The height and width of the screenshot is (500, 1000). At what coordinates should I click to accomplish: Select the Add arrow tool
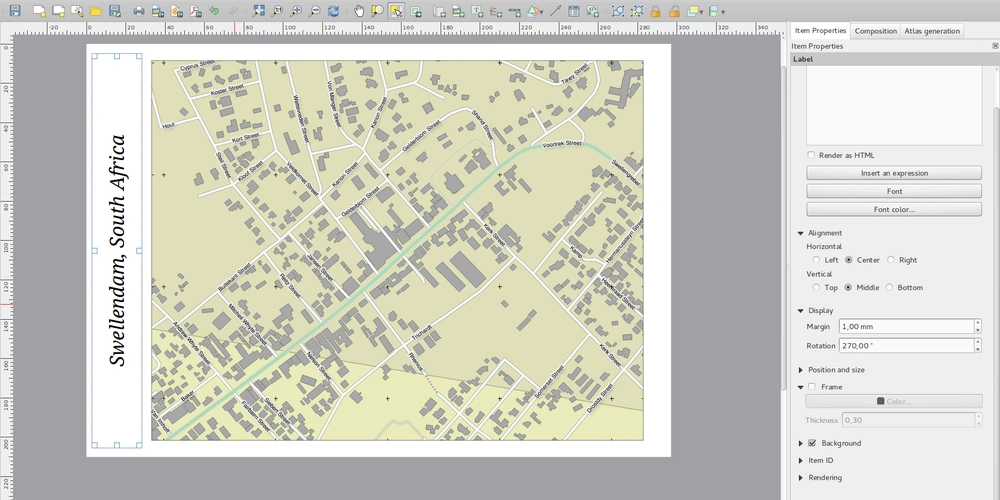click(555, 11)
